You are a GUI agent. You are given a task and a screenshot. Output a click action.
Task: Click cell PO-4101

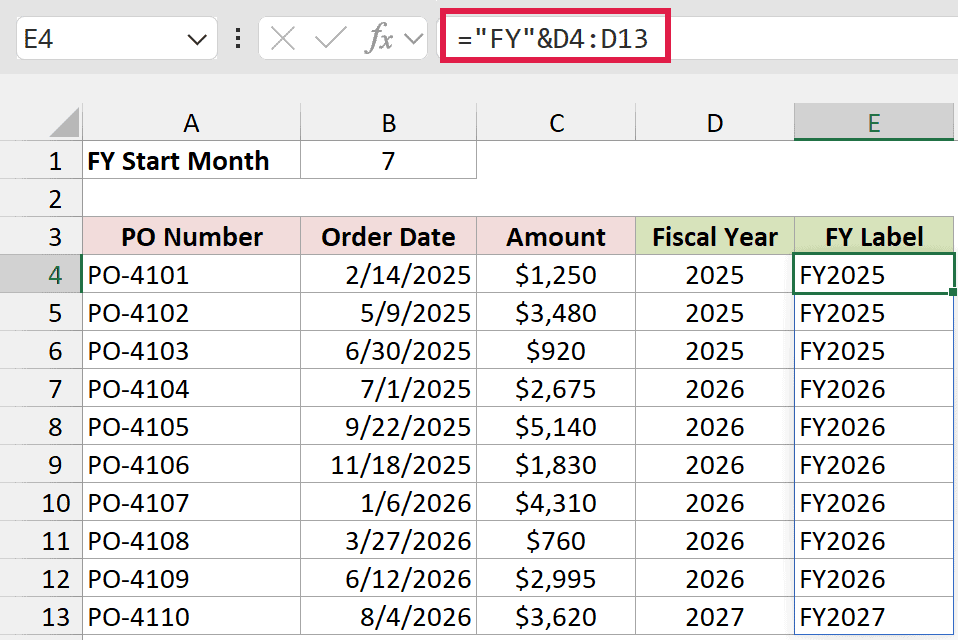pyautogui.click(x=191, y=274)
